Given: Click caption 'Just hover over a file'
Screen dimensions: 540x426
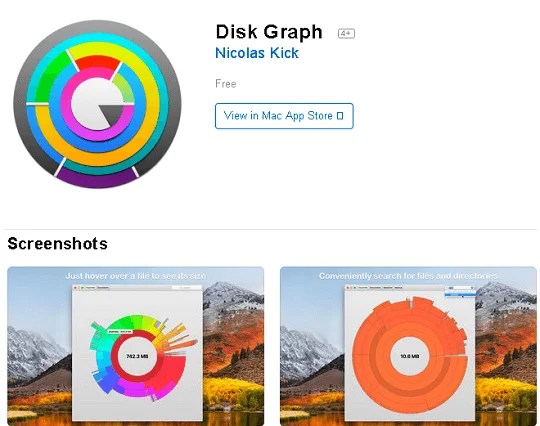Looking at the screenshot, I should (x=136, y=276).
